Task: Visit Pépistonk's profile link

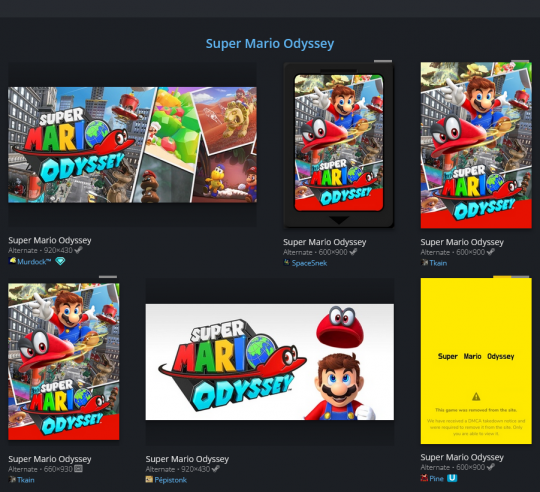Action: pyautogui.click(x=170, y=480)
